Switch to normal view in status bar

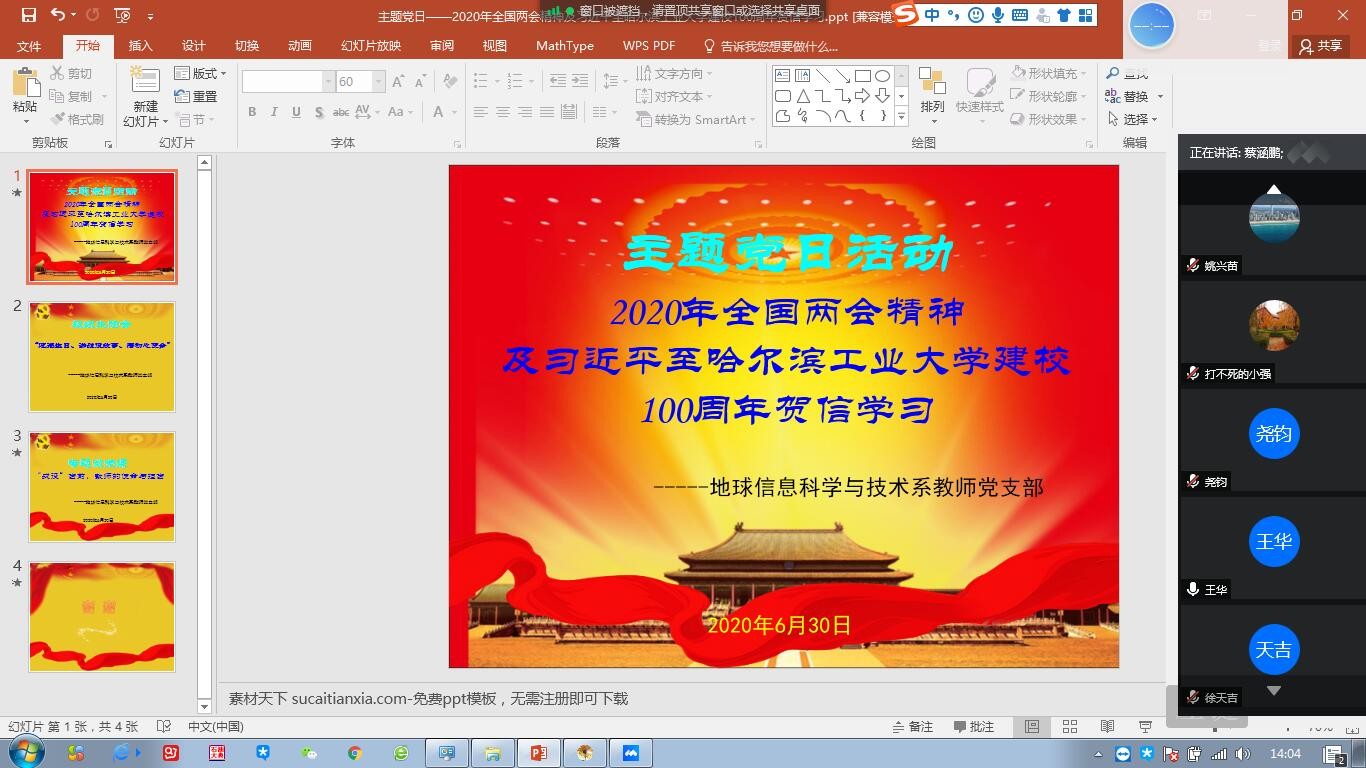click(x=1032, y=727)
